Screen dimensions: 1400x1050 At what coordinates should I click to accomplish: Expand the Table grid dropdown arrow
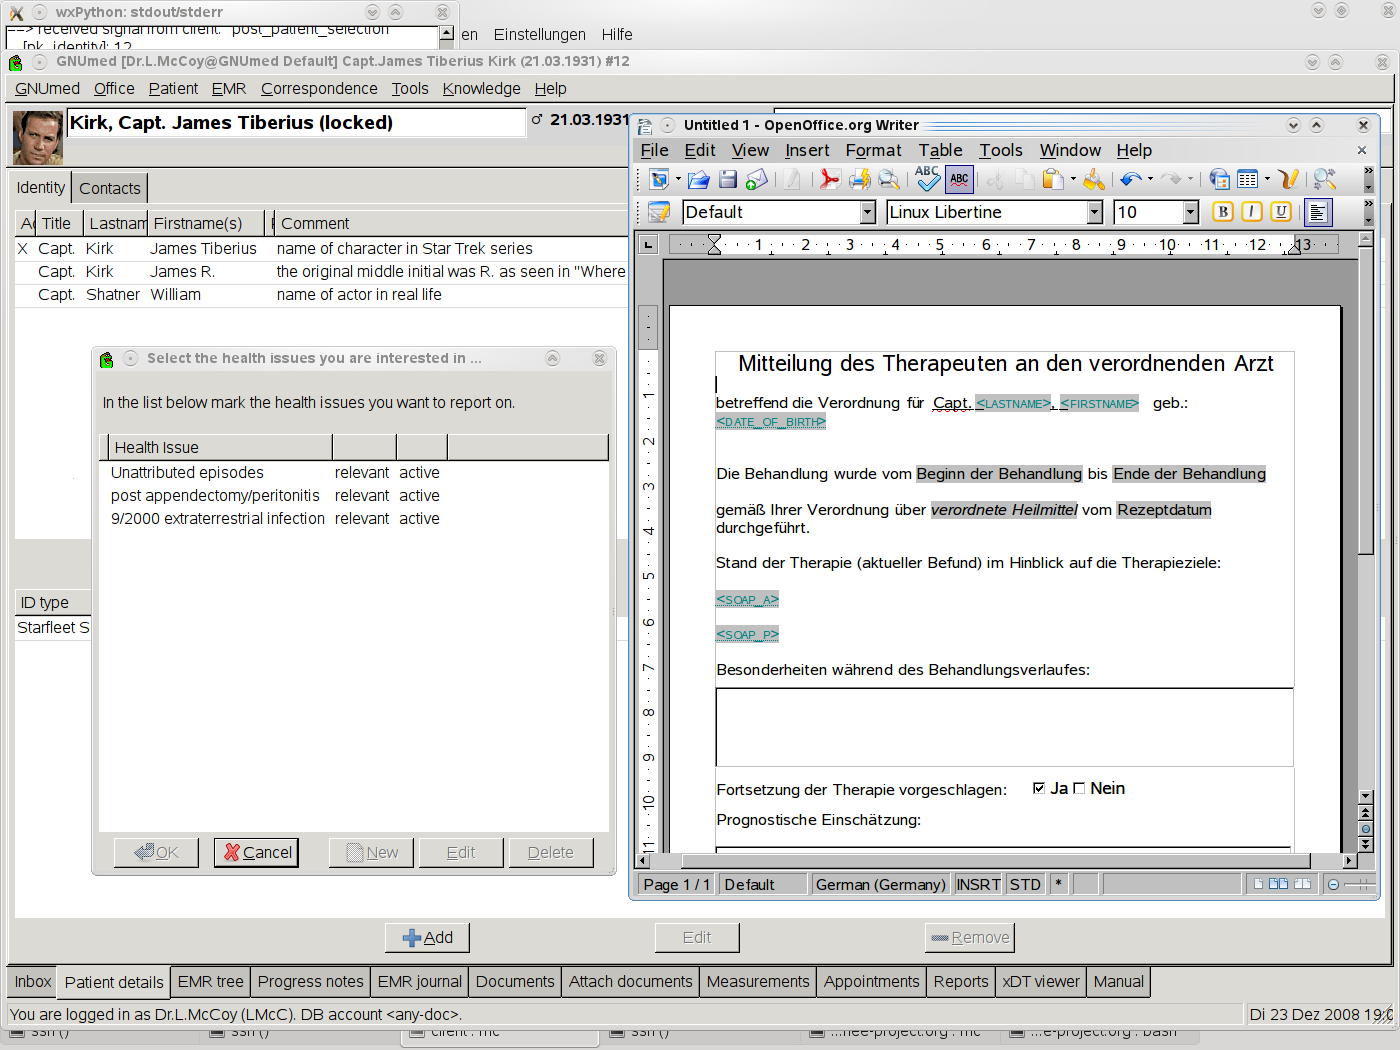(1267, 179)
